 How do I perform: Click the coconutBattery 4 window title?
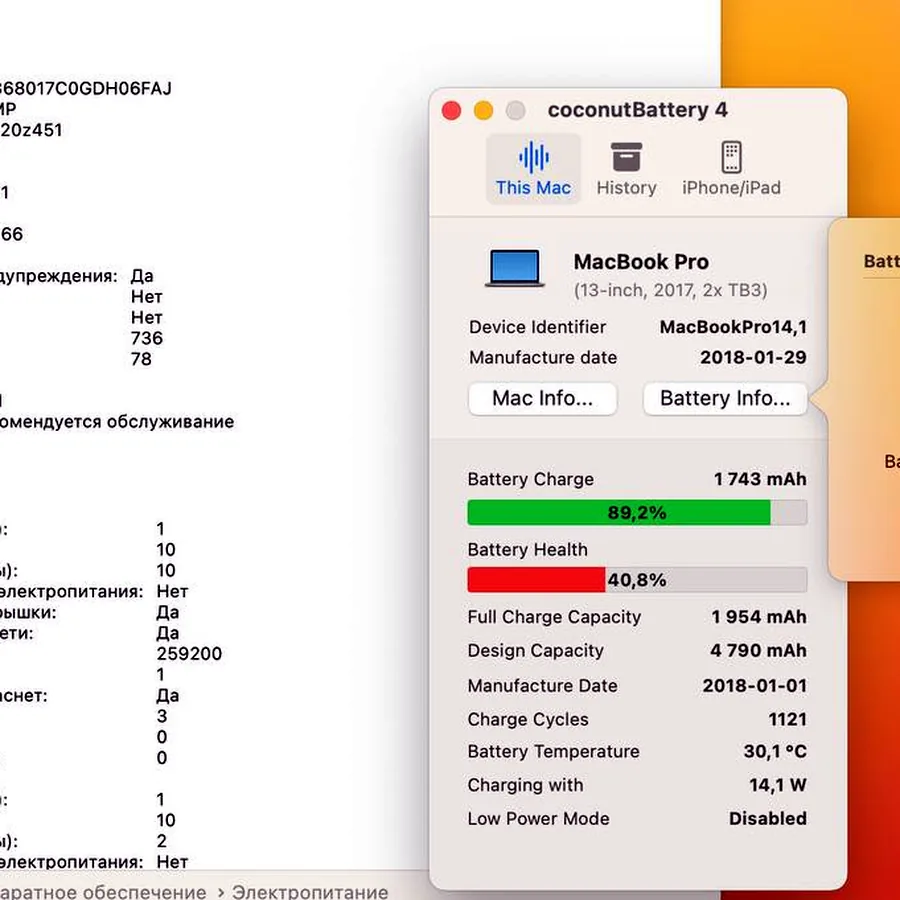click(637, 110)
